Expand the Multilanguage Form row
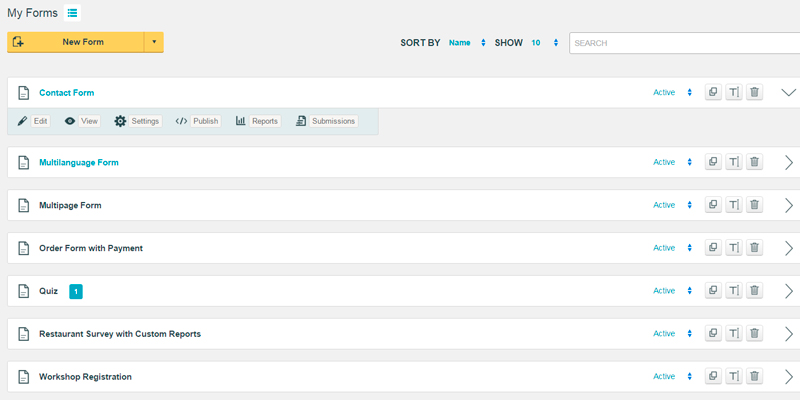The width and height of the screenshot is (800, 400). coord(788,162)
